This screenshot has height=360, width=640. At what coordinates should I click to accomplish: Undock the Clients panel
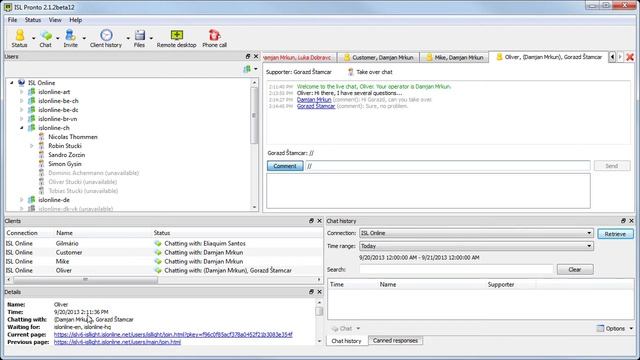pos(311,221)
